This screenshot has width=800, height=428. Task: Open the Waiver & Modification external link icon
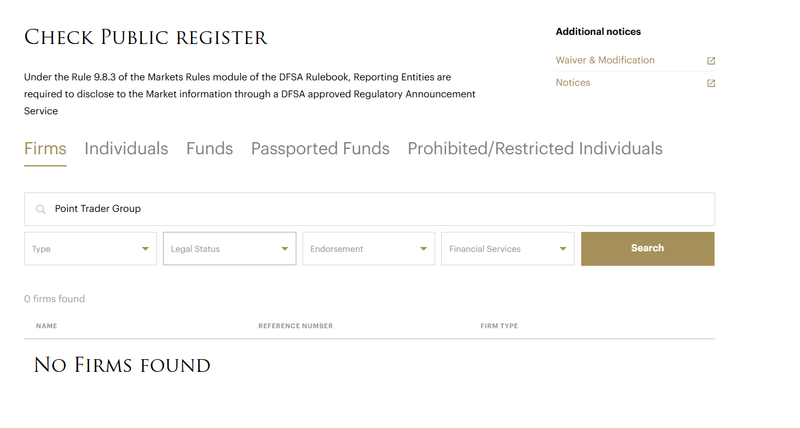tap(711, 61)
